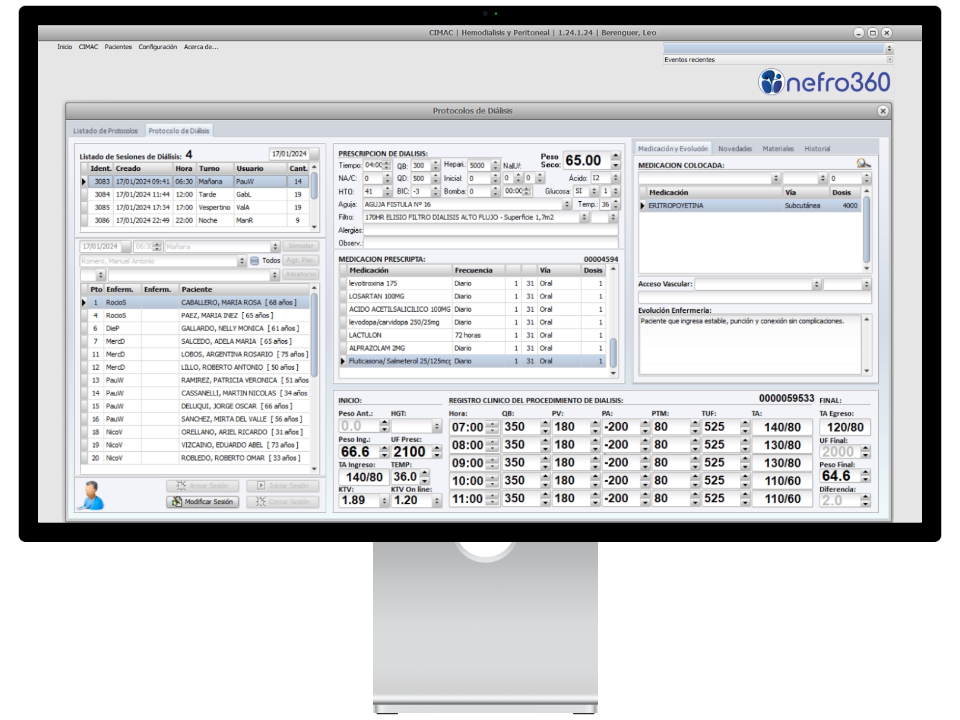Click the nefro360 logo

click(x=824, y=81)
